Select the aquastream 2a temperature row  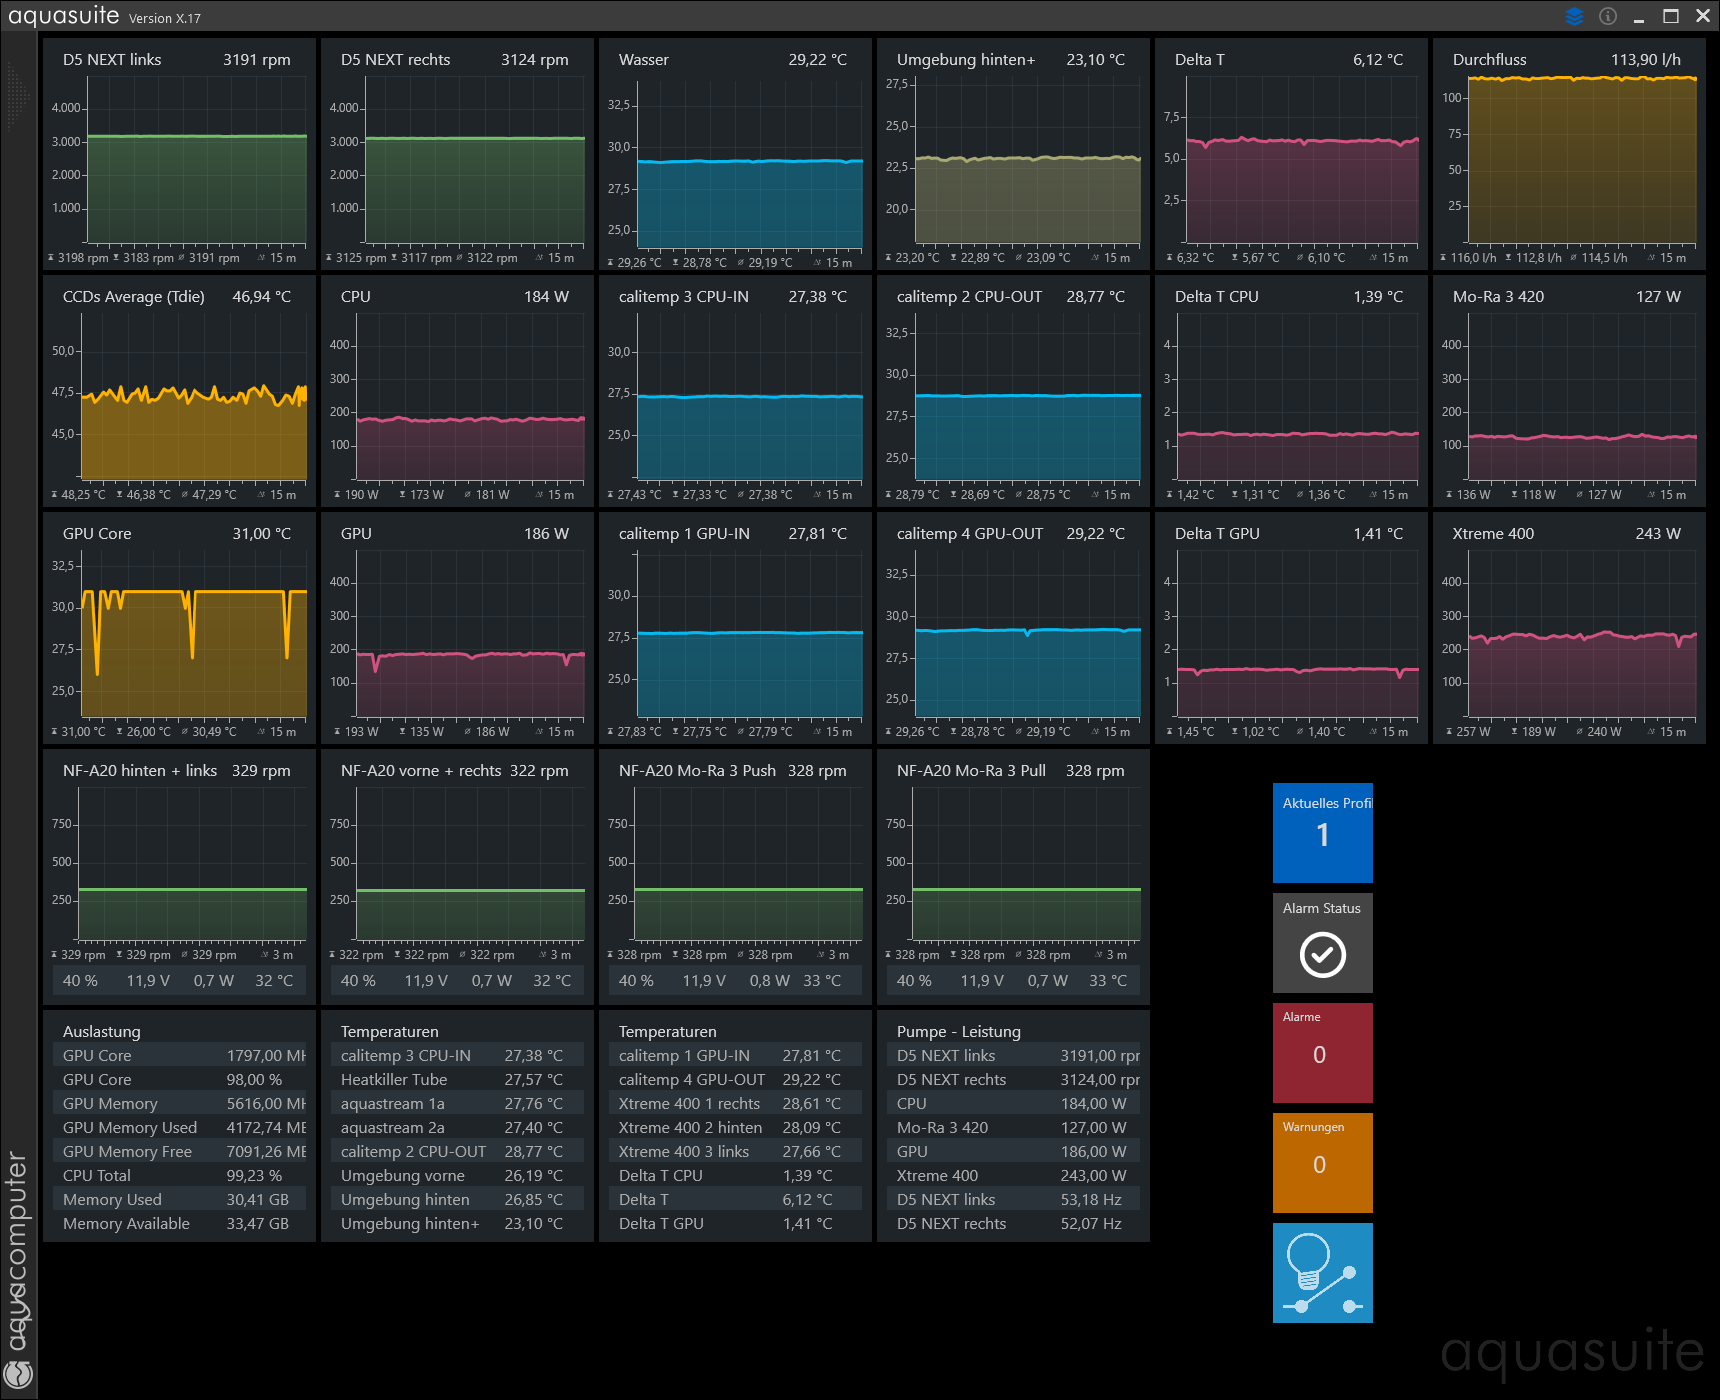click(457, 1127)
